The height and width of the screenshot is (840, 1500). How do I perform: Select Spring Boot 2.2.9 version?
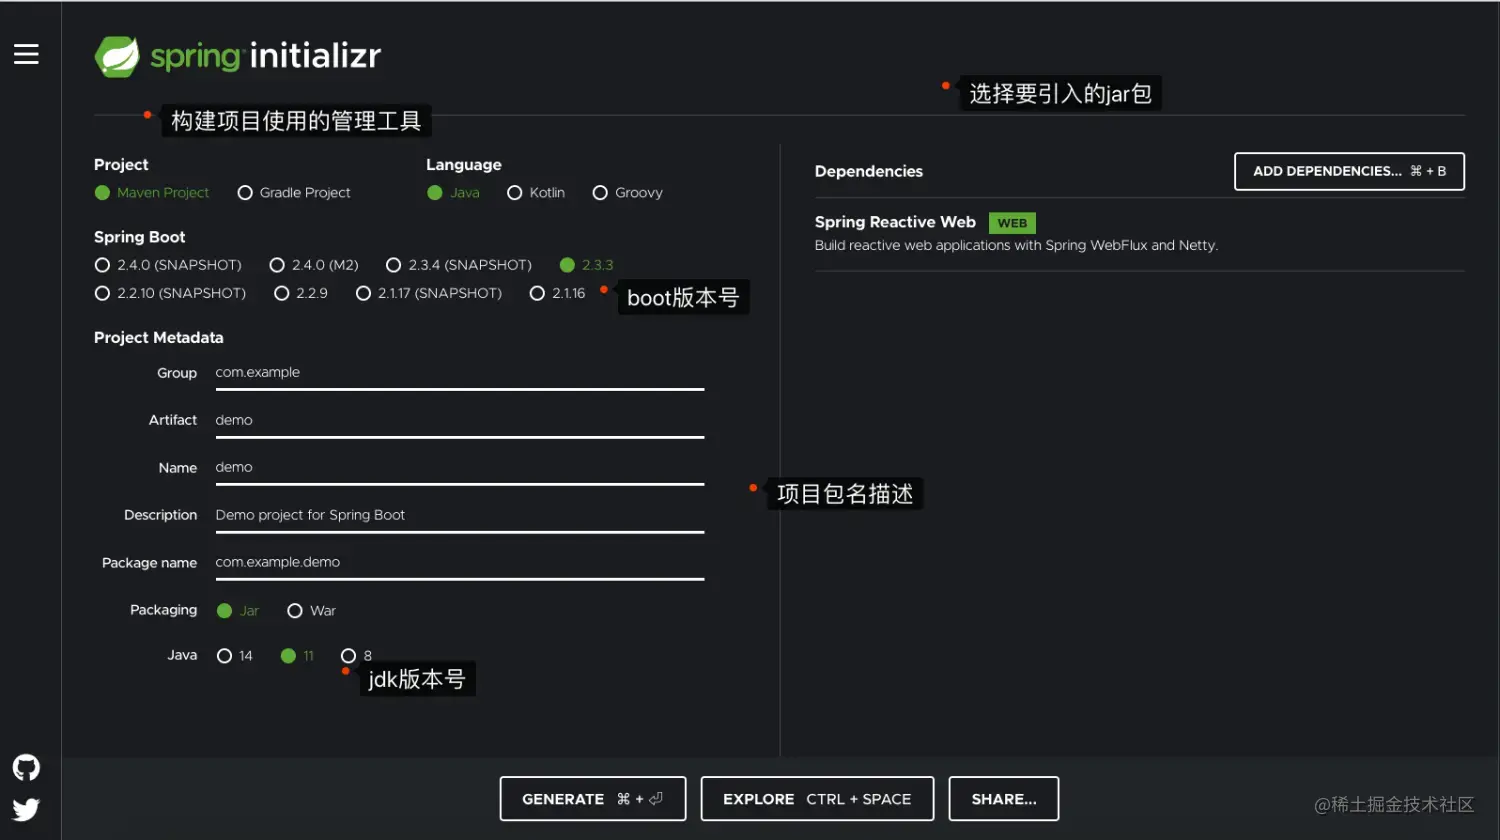[x=301, y=293]
